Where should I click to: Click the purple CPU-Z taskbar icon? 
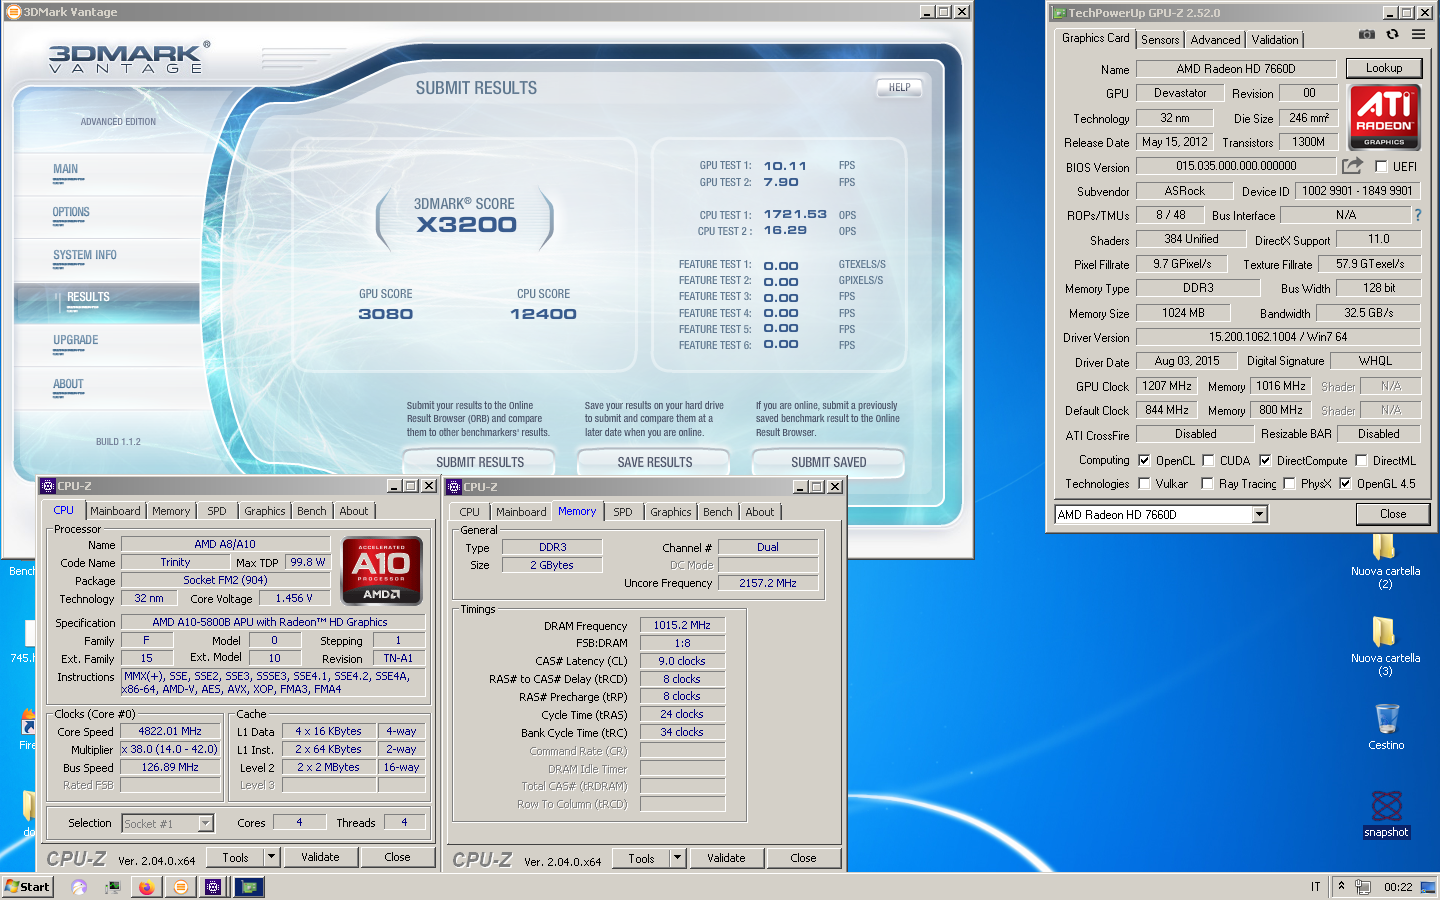(x=213, y=887)
